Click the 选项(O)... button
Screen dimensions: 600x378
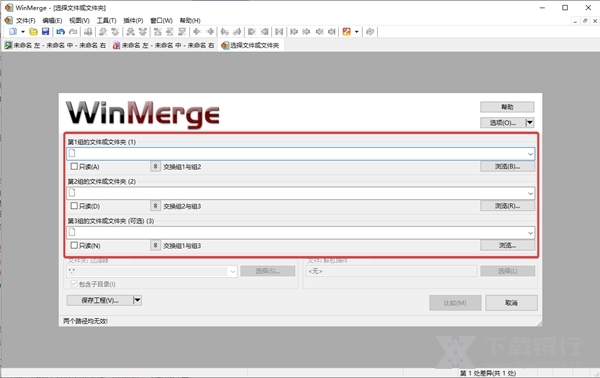click(x=503, y=122)
